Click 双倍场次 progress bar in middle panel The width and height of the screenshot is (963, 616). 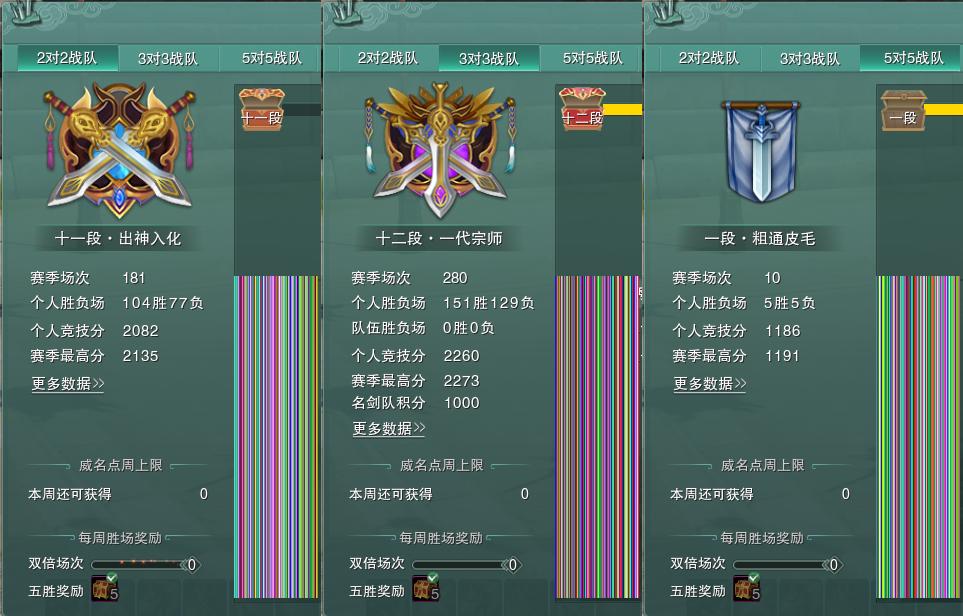tap(467, 564)
